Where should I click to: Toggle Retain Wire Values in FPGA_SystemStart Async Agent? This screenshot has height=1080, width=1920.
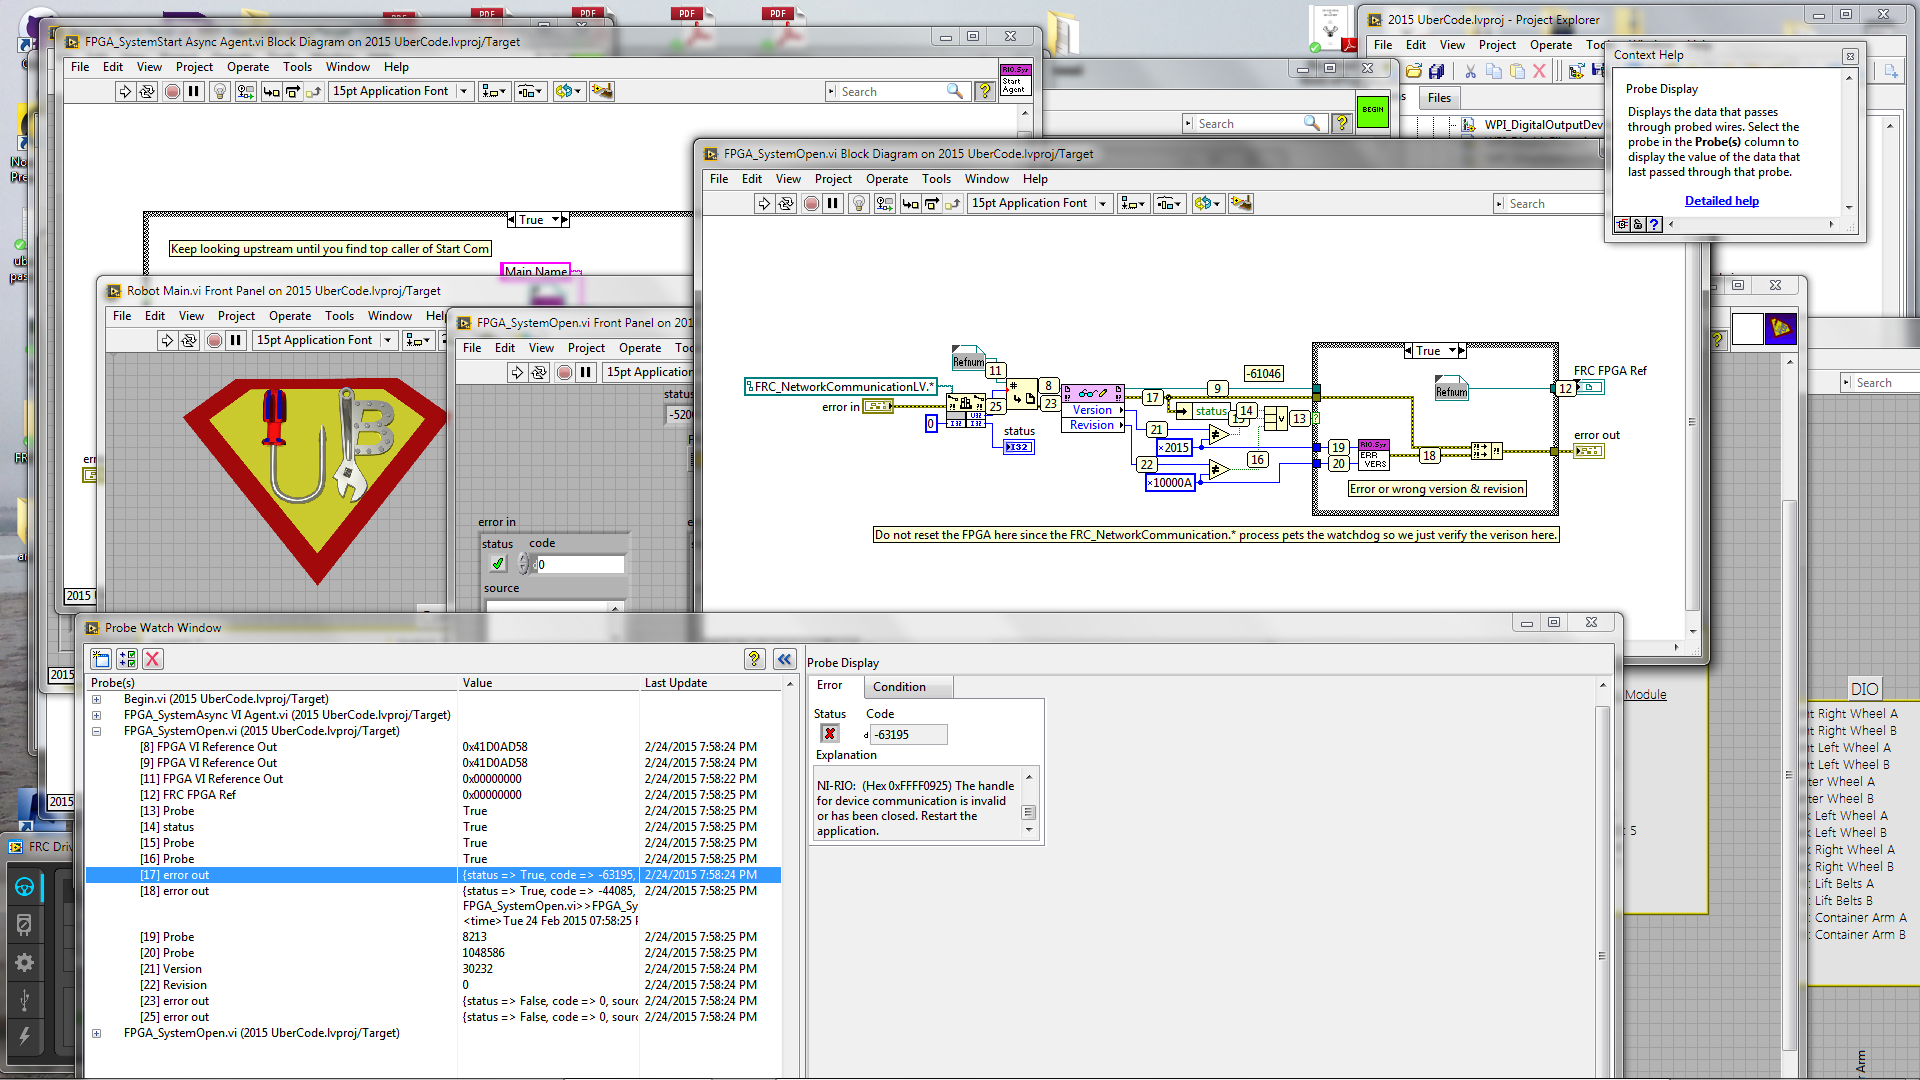coord(245,91)
